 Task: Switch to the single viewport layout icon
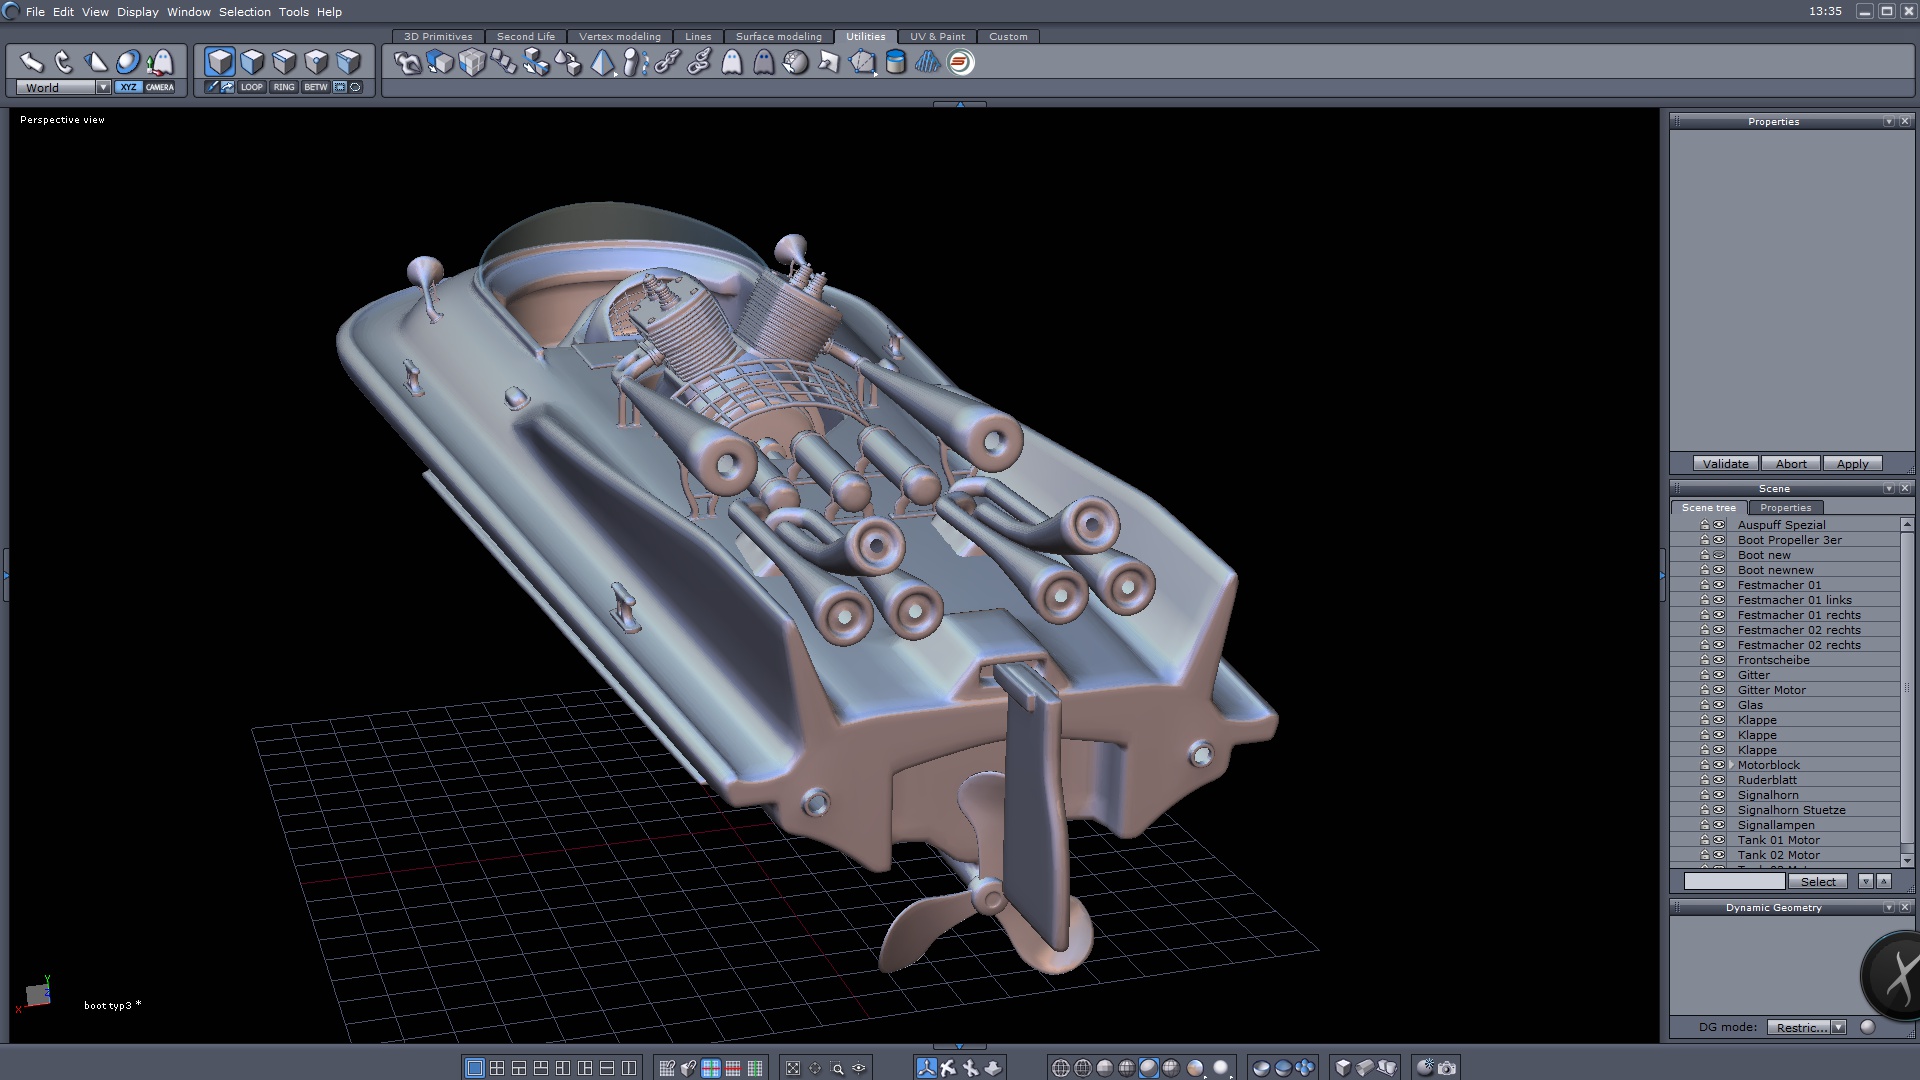(x=475, y=1068)
